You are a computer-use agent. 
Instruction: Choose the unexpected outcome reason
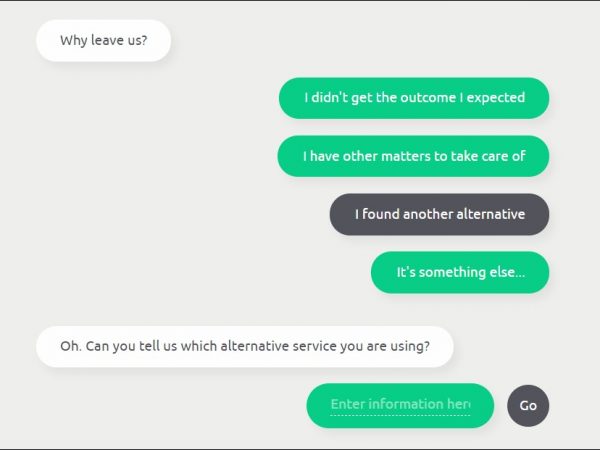click(x=414, y=98)
